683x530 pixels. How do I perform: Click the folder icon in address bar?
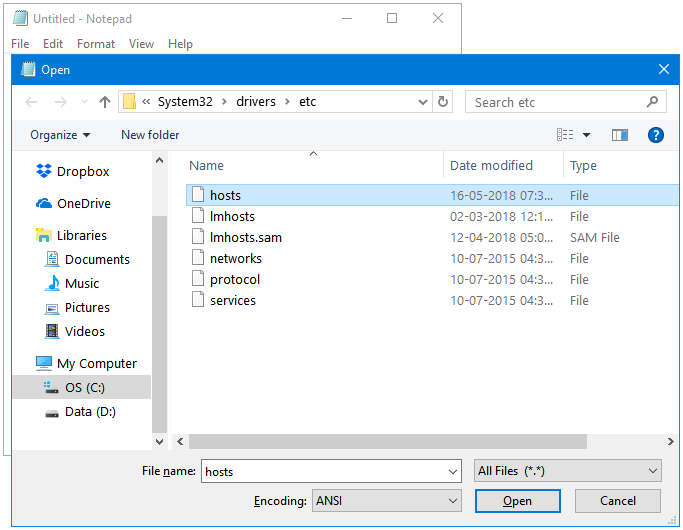point(129,101)
